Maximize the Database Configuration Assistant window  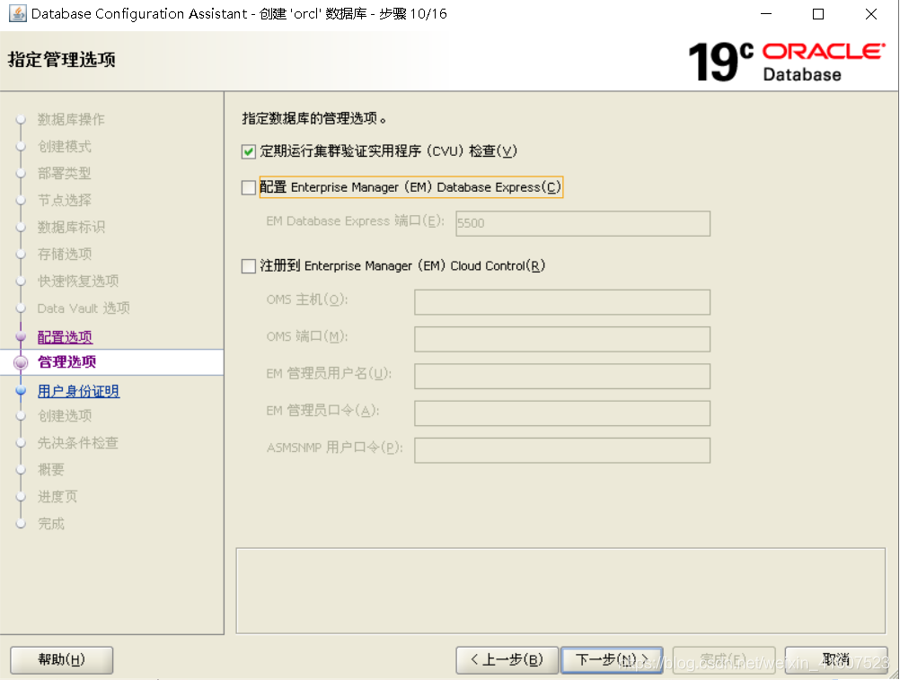[818, 14]
